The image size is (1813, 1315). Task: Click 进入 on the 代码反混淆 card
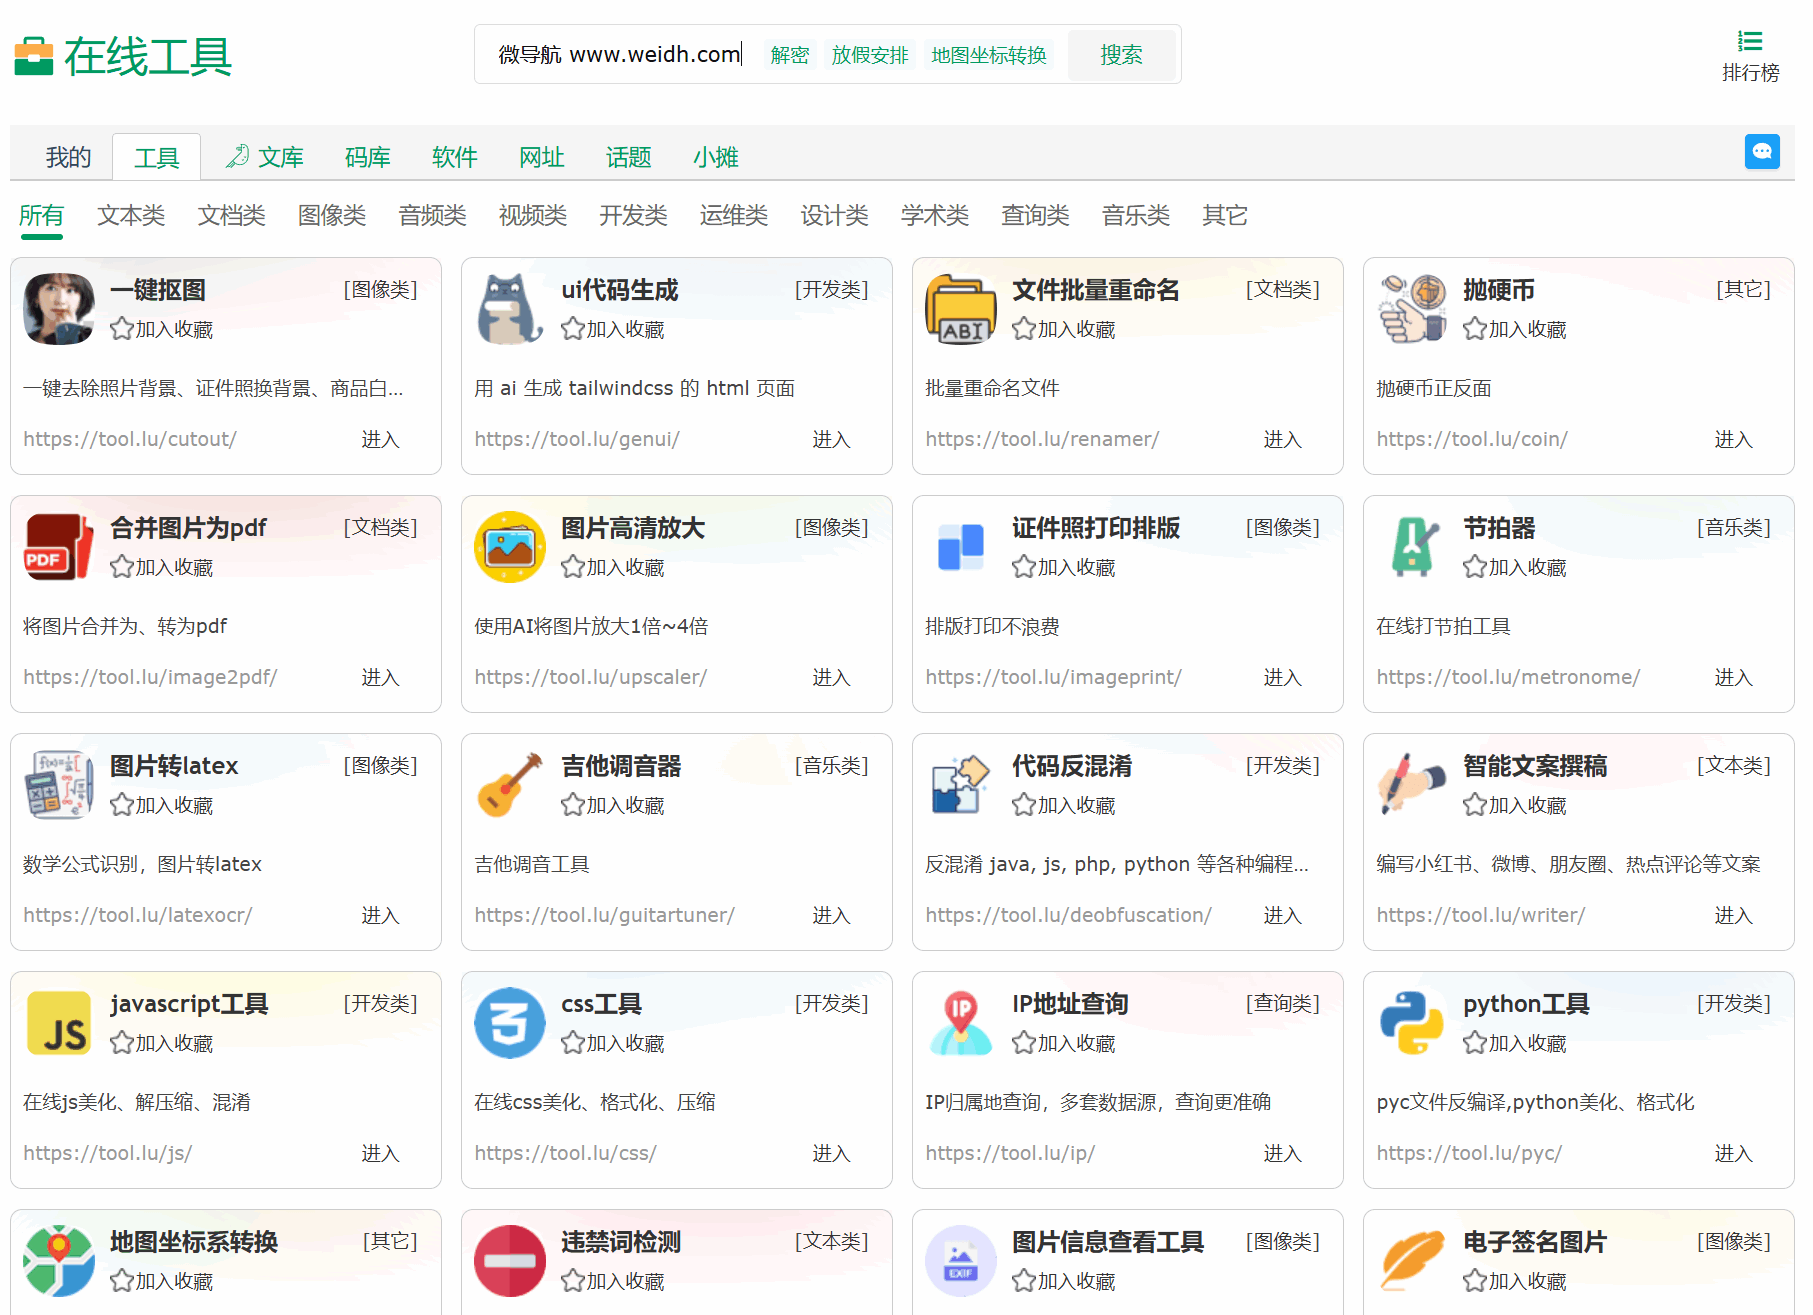(1282, 915)
